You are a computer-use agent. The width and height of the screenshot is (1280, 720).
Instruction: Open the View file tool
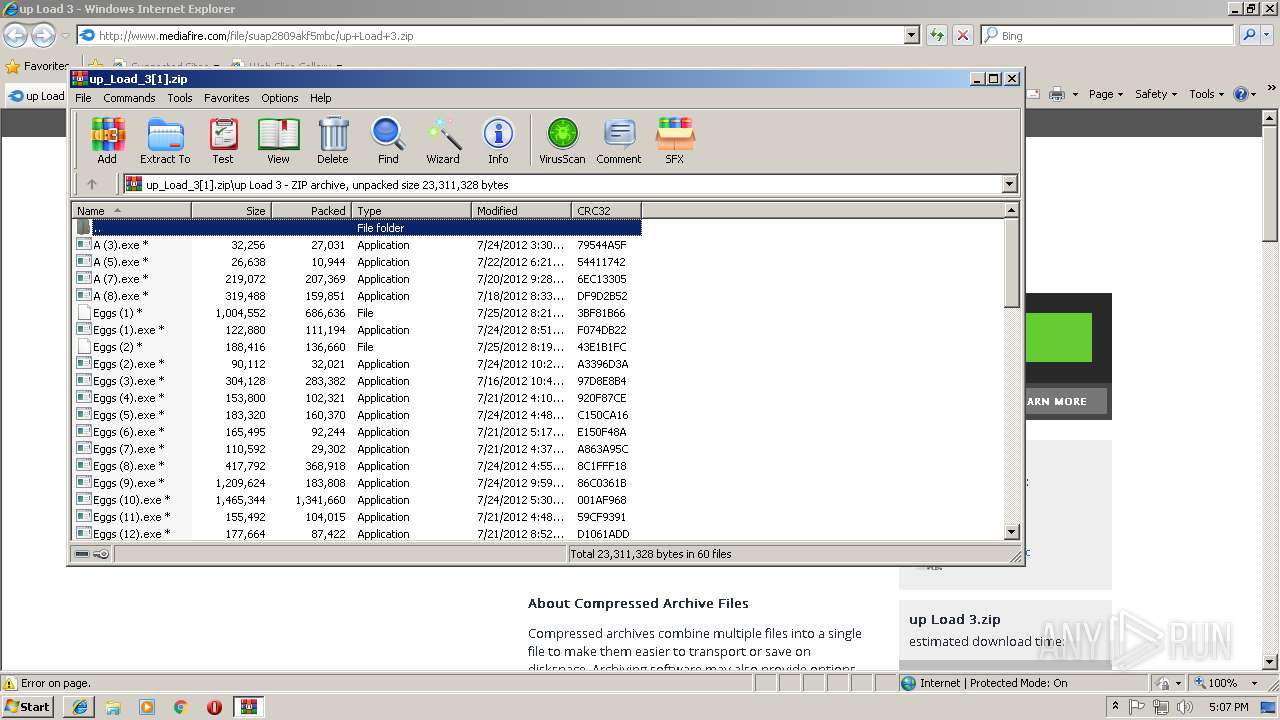pos(278,140)
